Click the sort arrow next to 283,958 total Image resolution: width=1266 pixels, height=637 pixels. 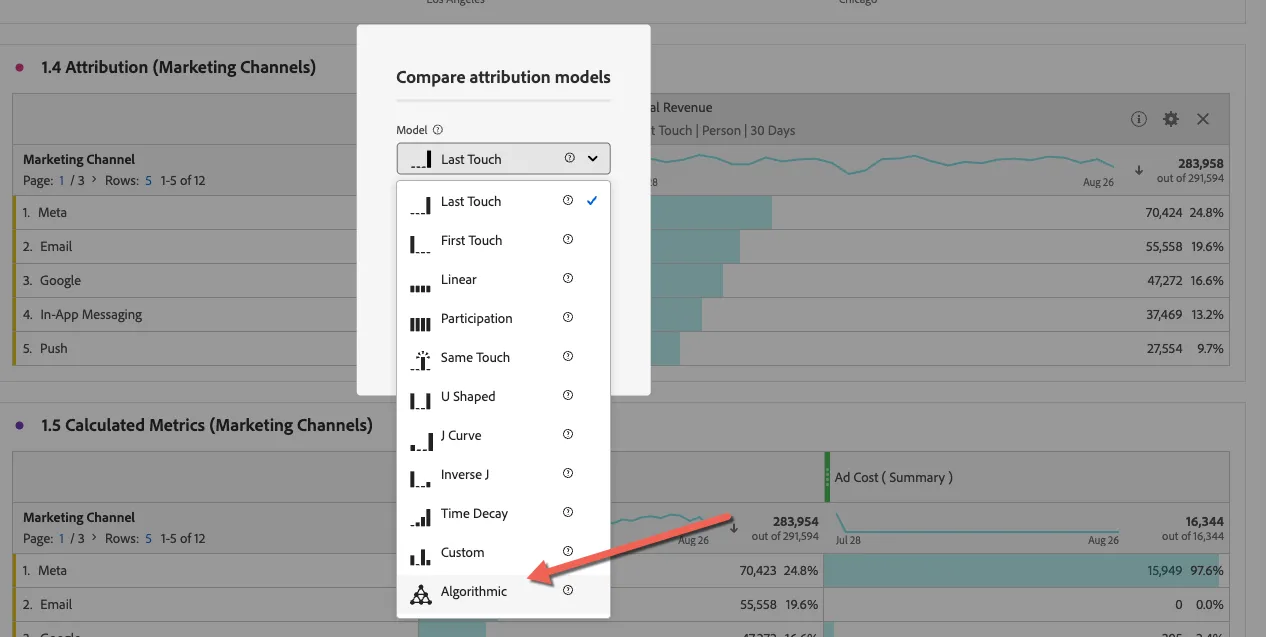coord(1139,170)
